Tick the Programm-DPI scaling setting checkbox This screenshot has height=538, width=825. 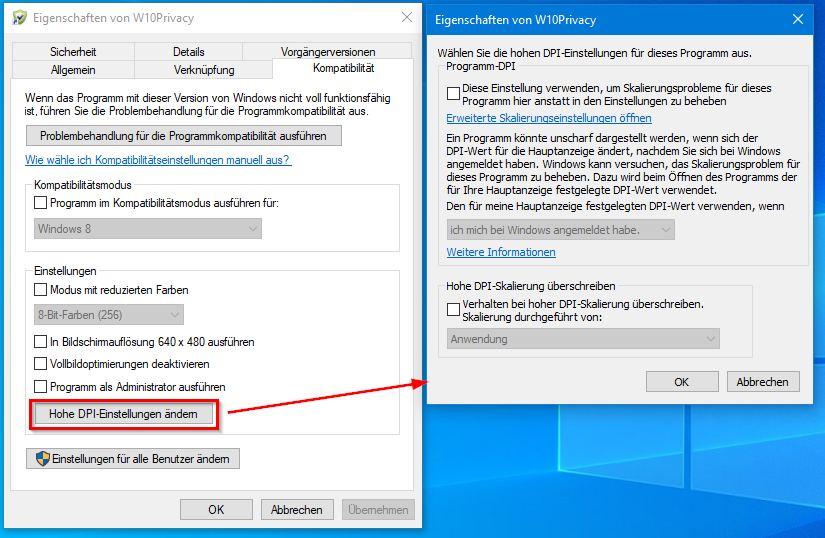(x=453, y=94)
